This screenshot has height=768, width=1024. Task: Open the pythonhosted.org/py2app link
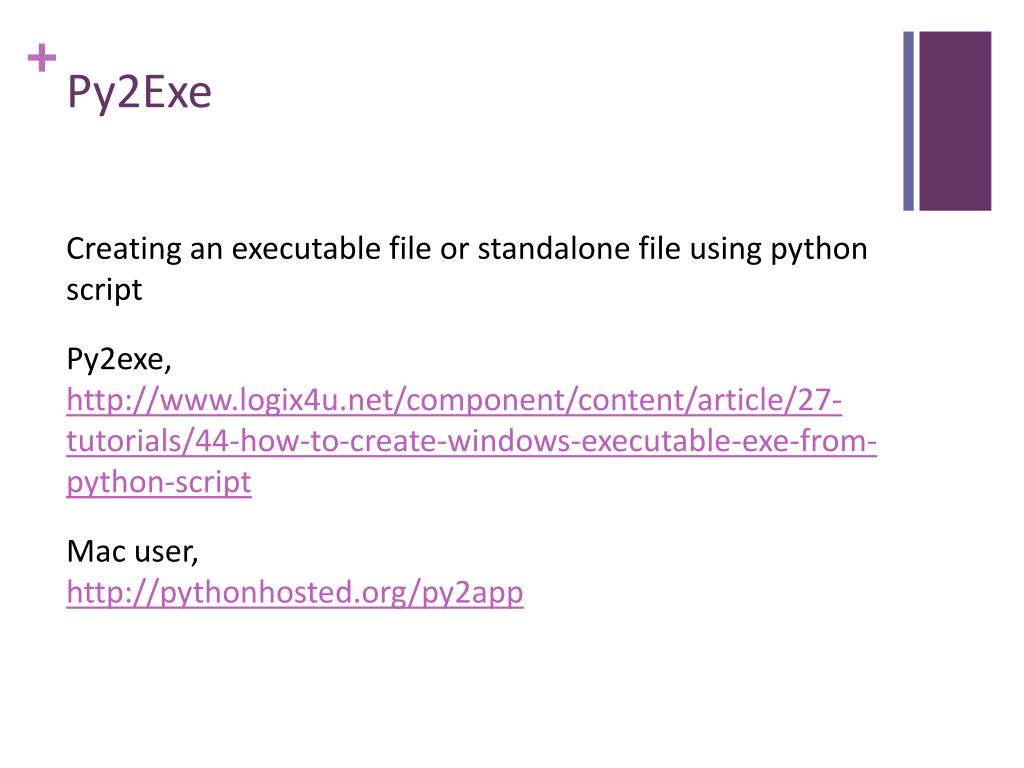(295, 593)
